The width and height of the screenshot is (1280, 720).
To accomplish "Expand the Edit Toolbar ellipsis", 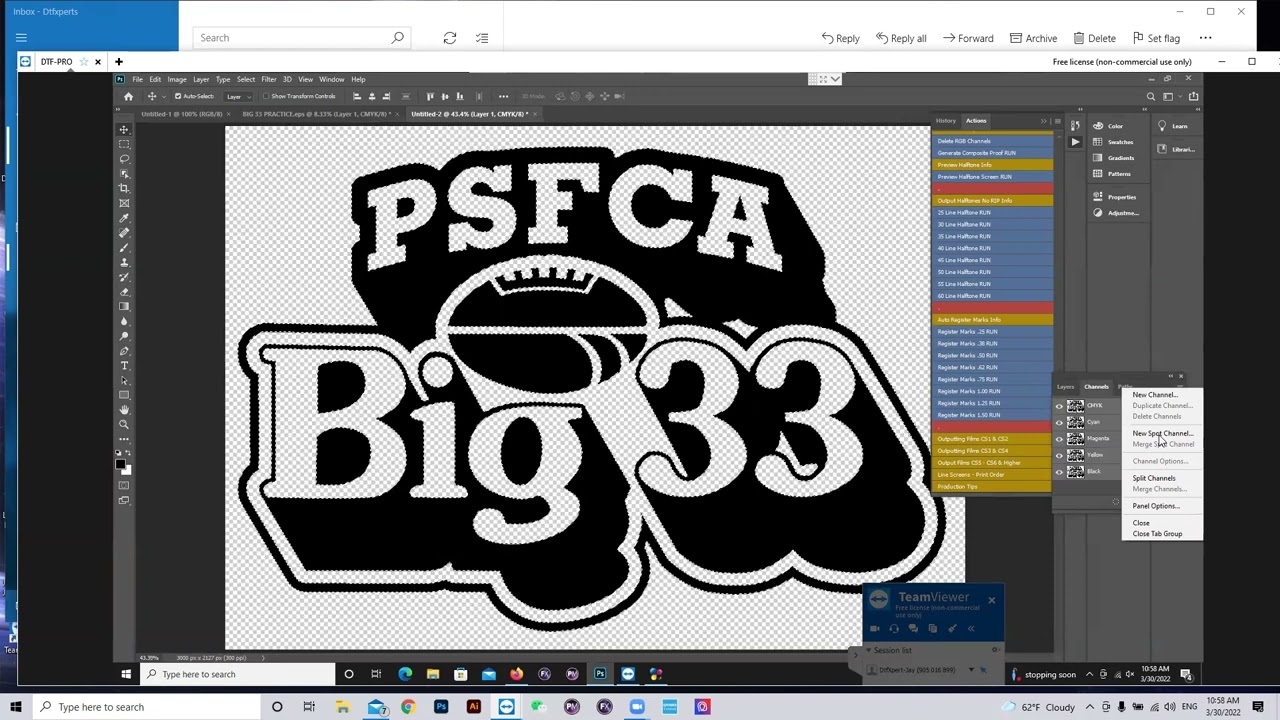I will point(124,439).
